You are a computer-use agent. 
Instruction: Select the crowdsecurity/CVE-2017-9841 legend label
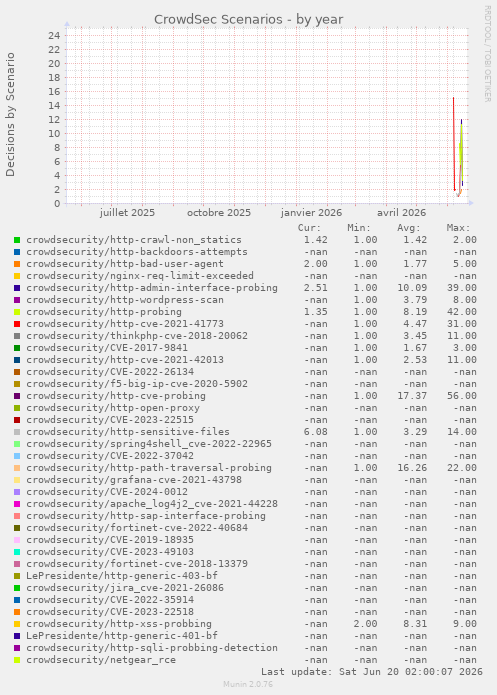[x=107, y=348]
